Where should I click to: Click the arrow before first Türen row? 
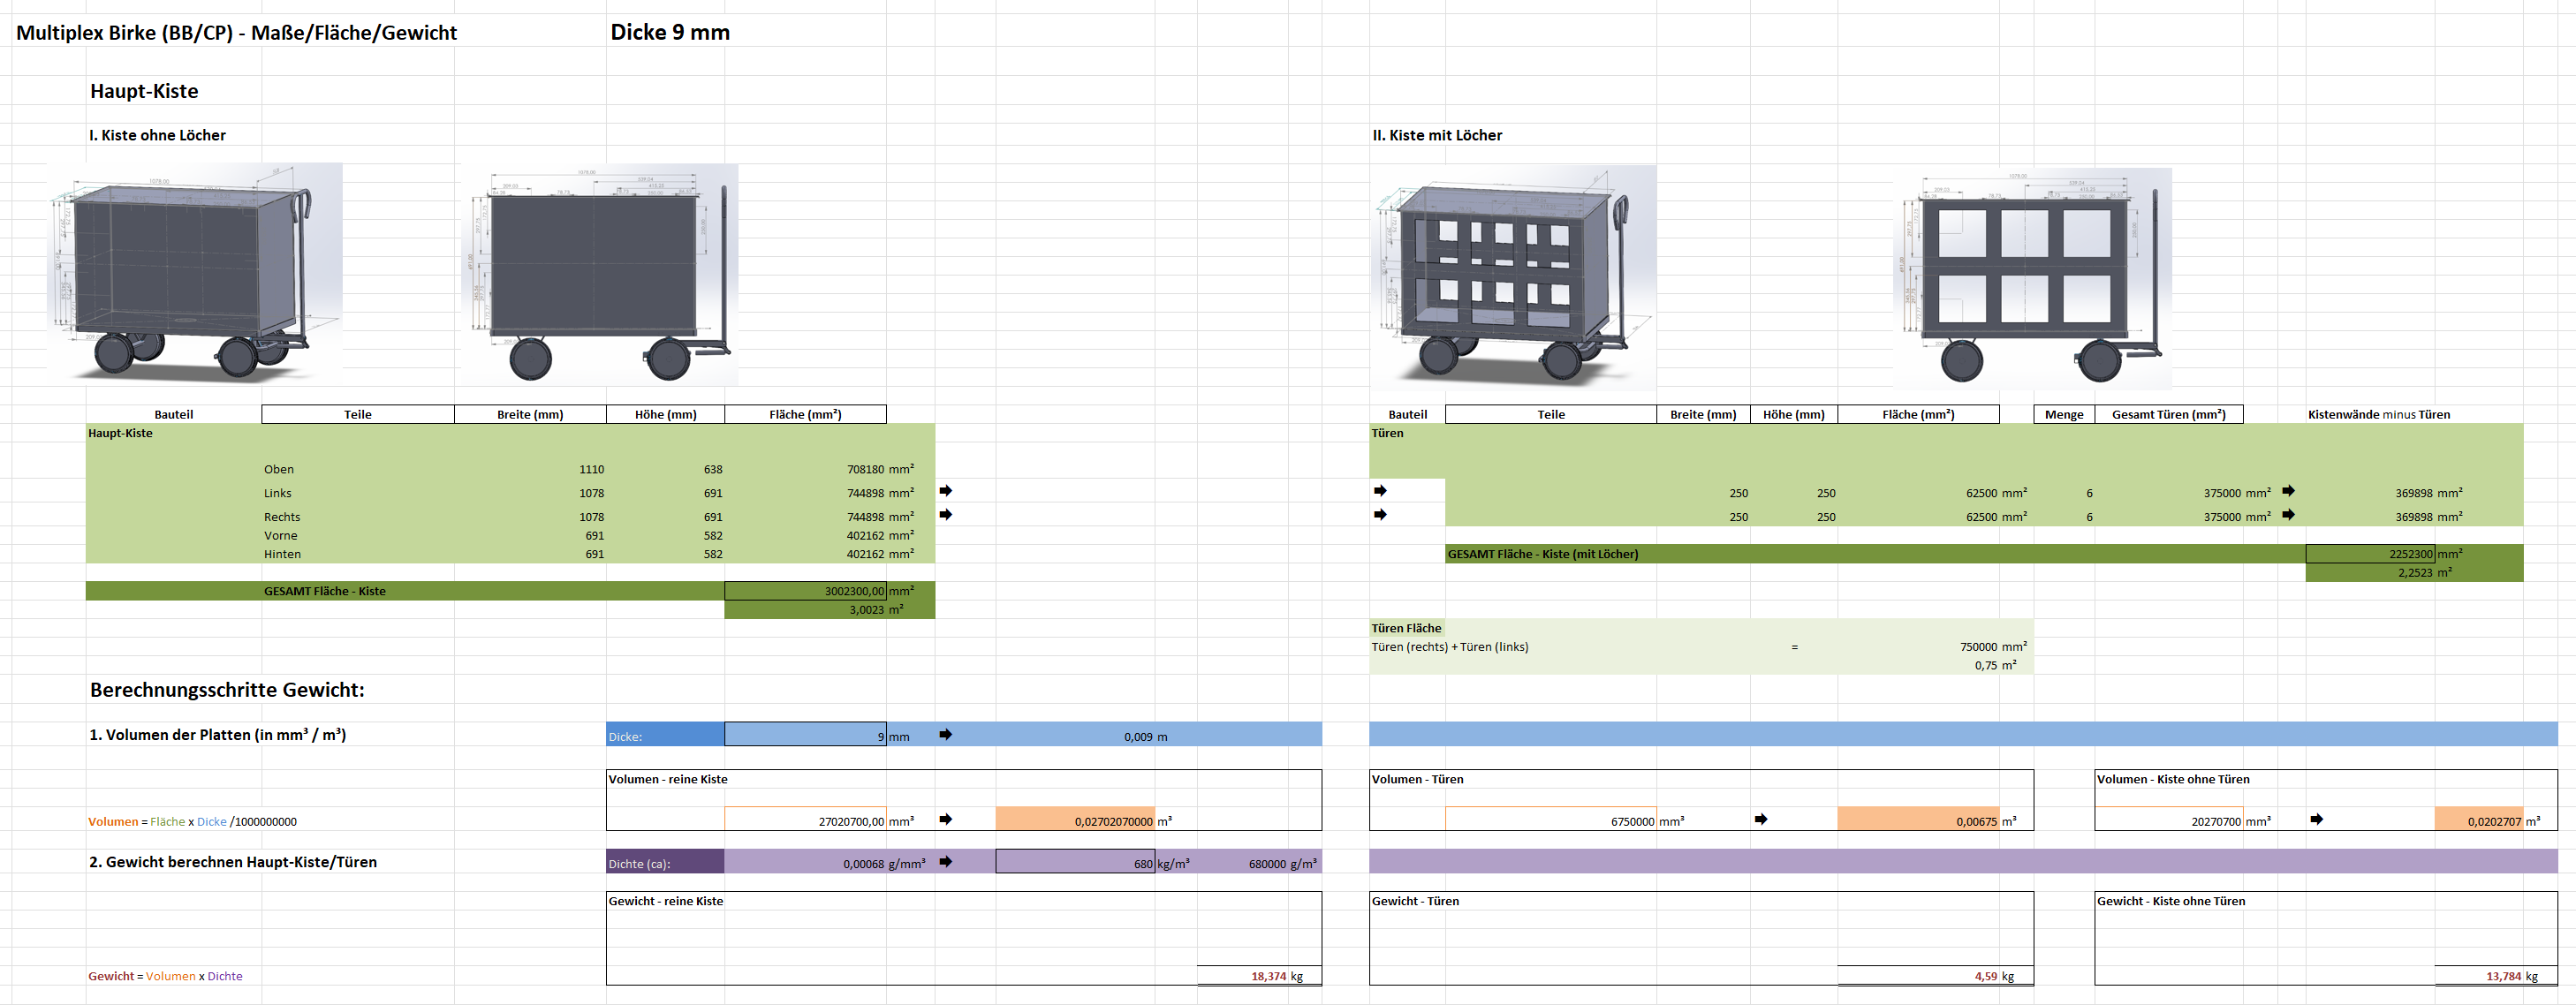coord(1380,491)
